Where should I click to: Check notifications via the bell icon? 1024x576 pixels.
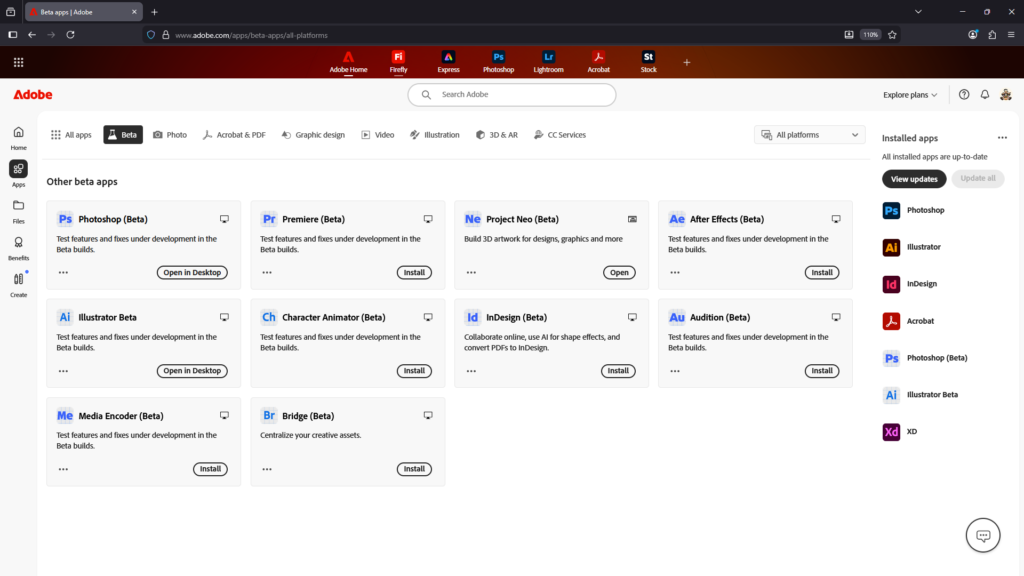click(984, 94)
